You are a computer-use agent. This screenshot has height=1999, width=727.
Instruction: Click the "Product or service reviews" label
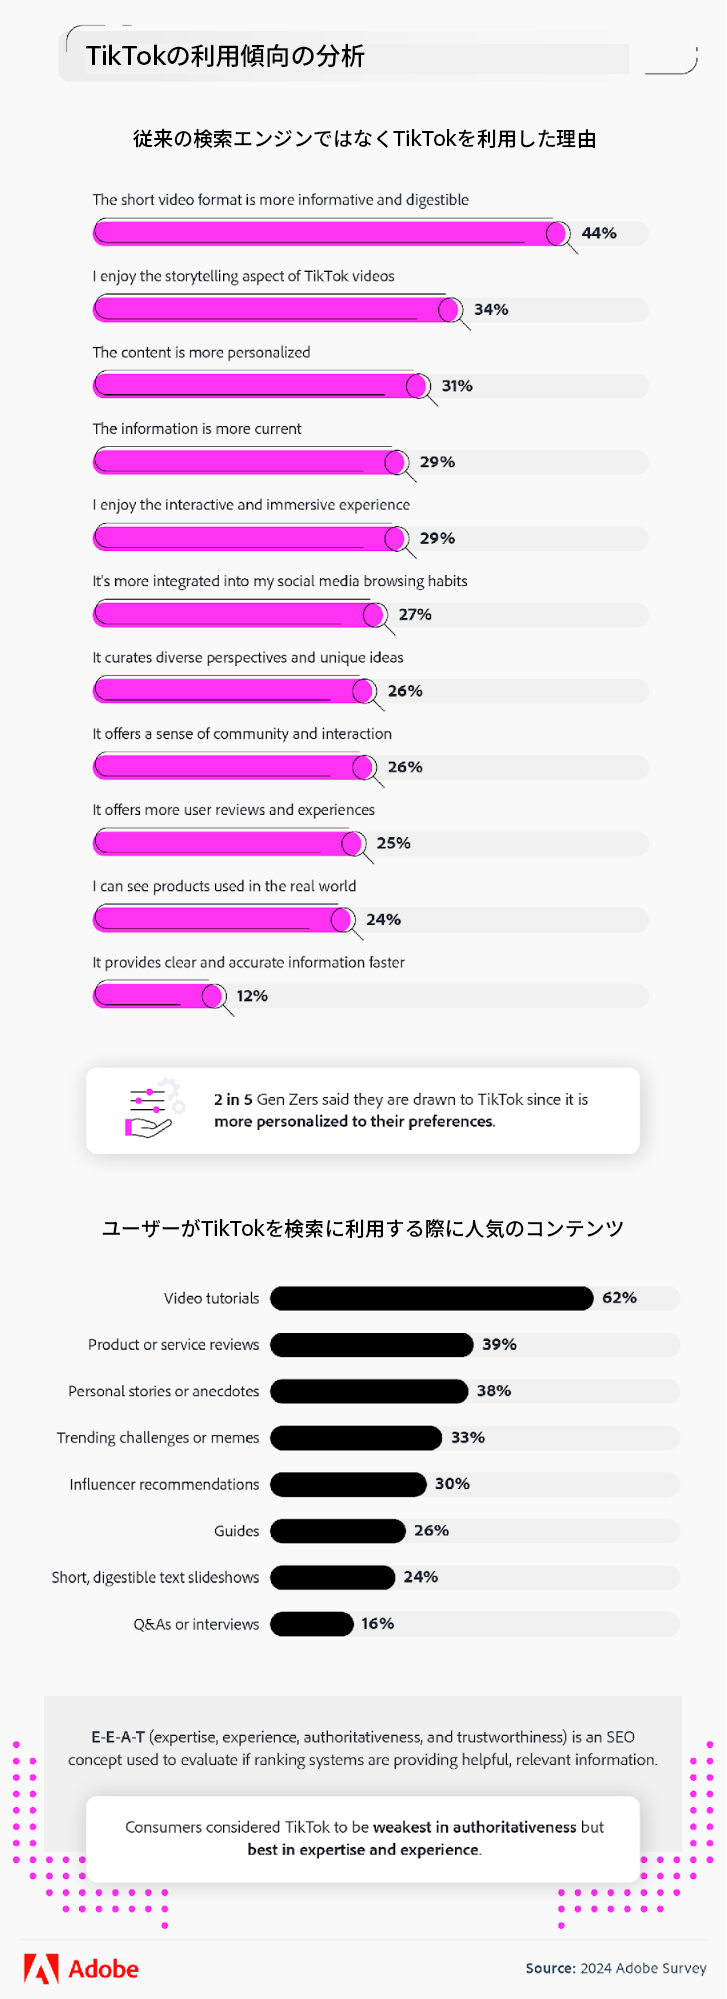click(x=173, y=1345)
